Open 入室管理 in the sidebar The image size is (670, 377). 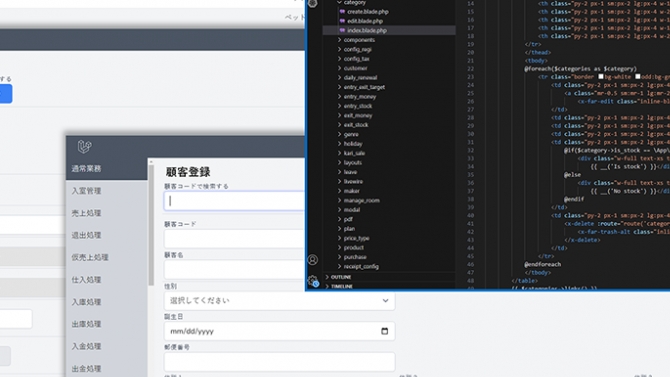click(86, 191)
